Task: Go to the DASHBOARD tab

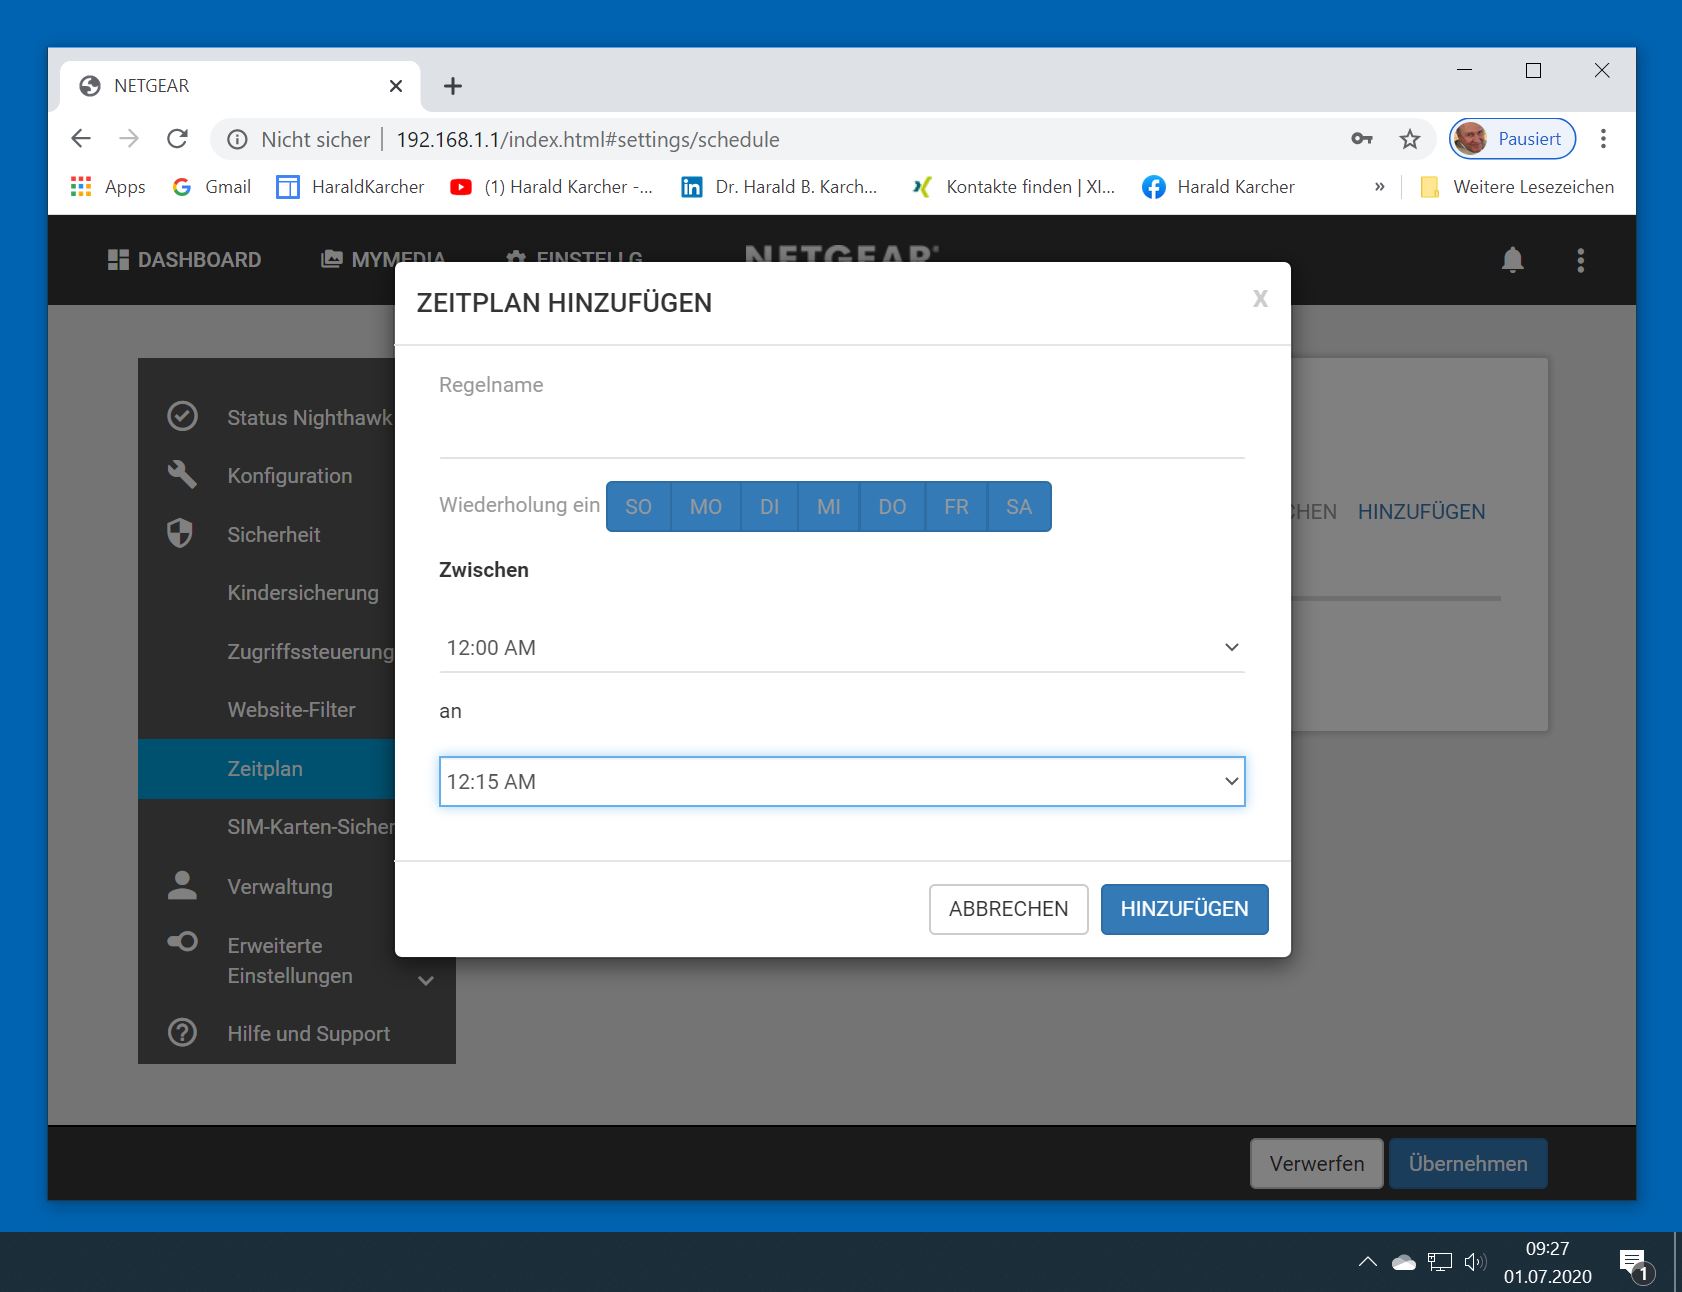Action: tap(185, 260)
